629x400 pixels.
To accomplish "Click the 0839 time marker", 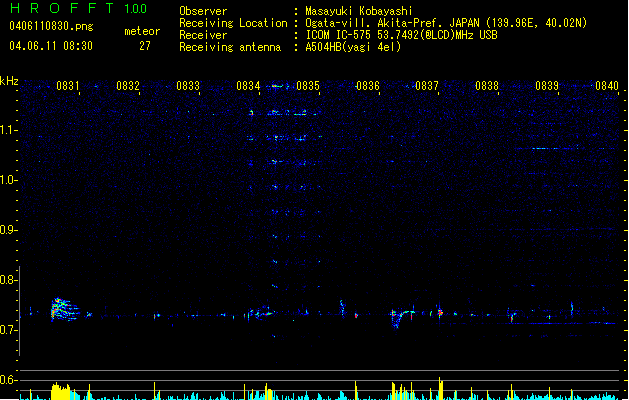I will coord(547,86).
